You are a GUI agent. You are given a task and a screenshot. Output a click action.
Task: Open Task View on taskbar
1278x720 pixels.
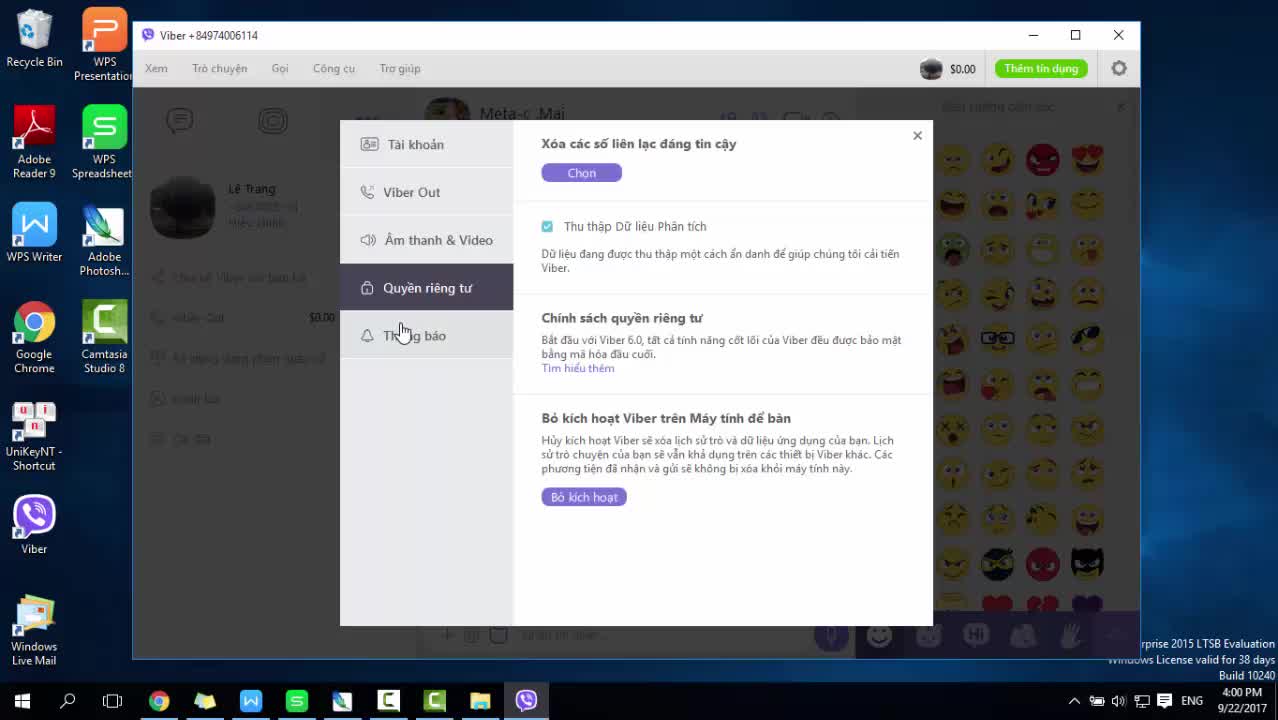coord(113,701)
